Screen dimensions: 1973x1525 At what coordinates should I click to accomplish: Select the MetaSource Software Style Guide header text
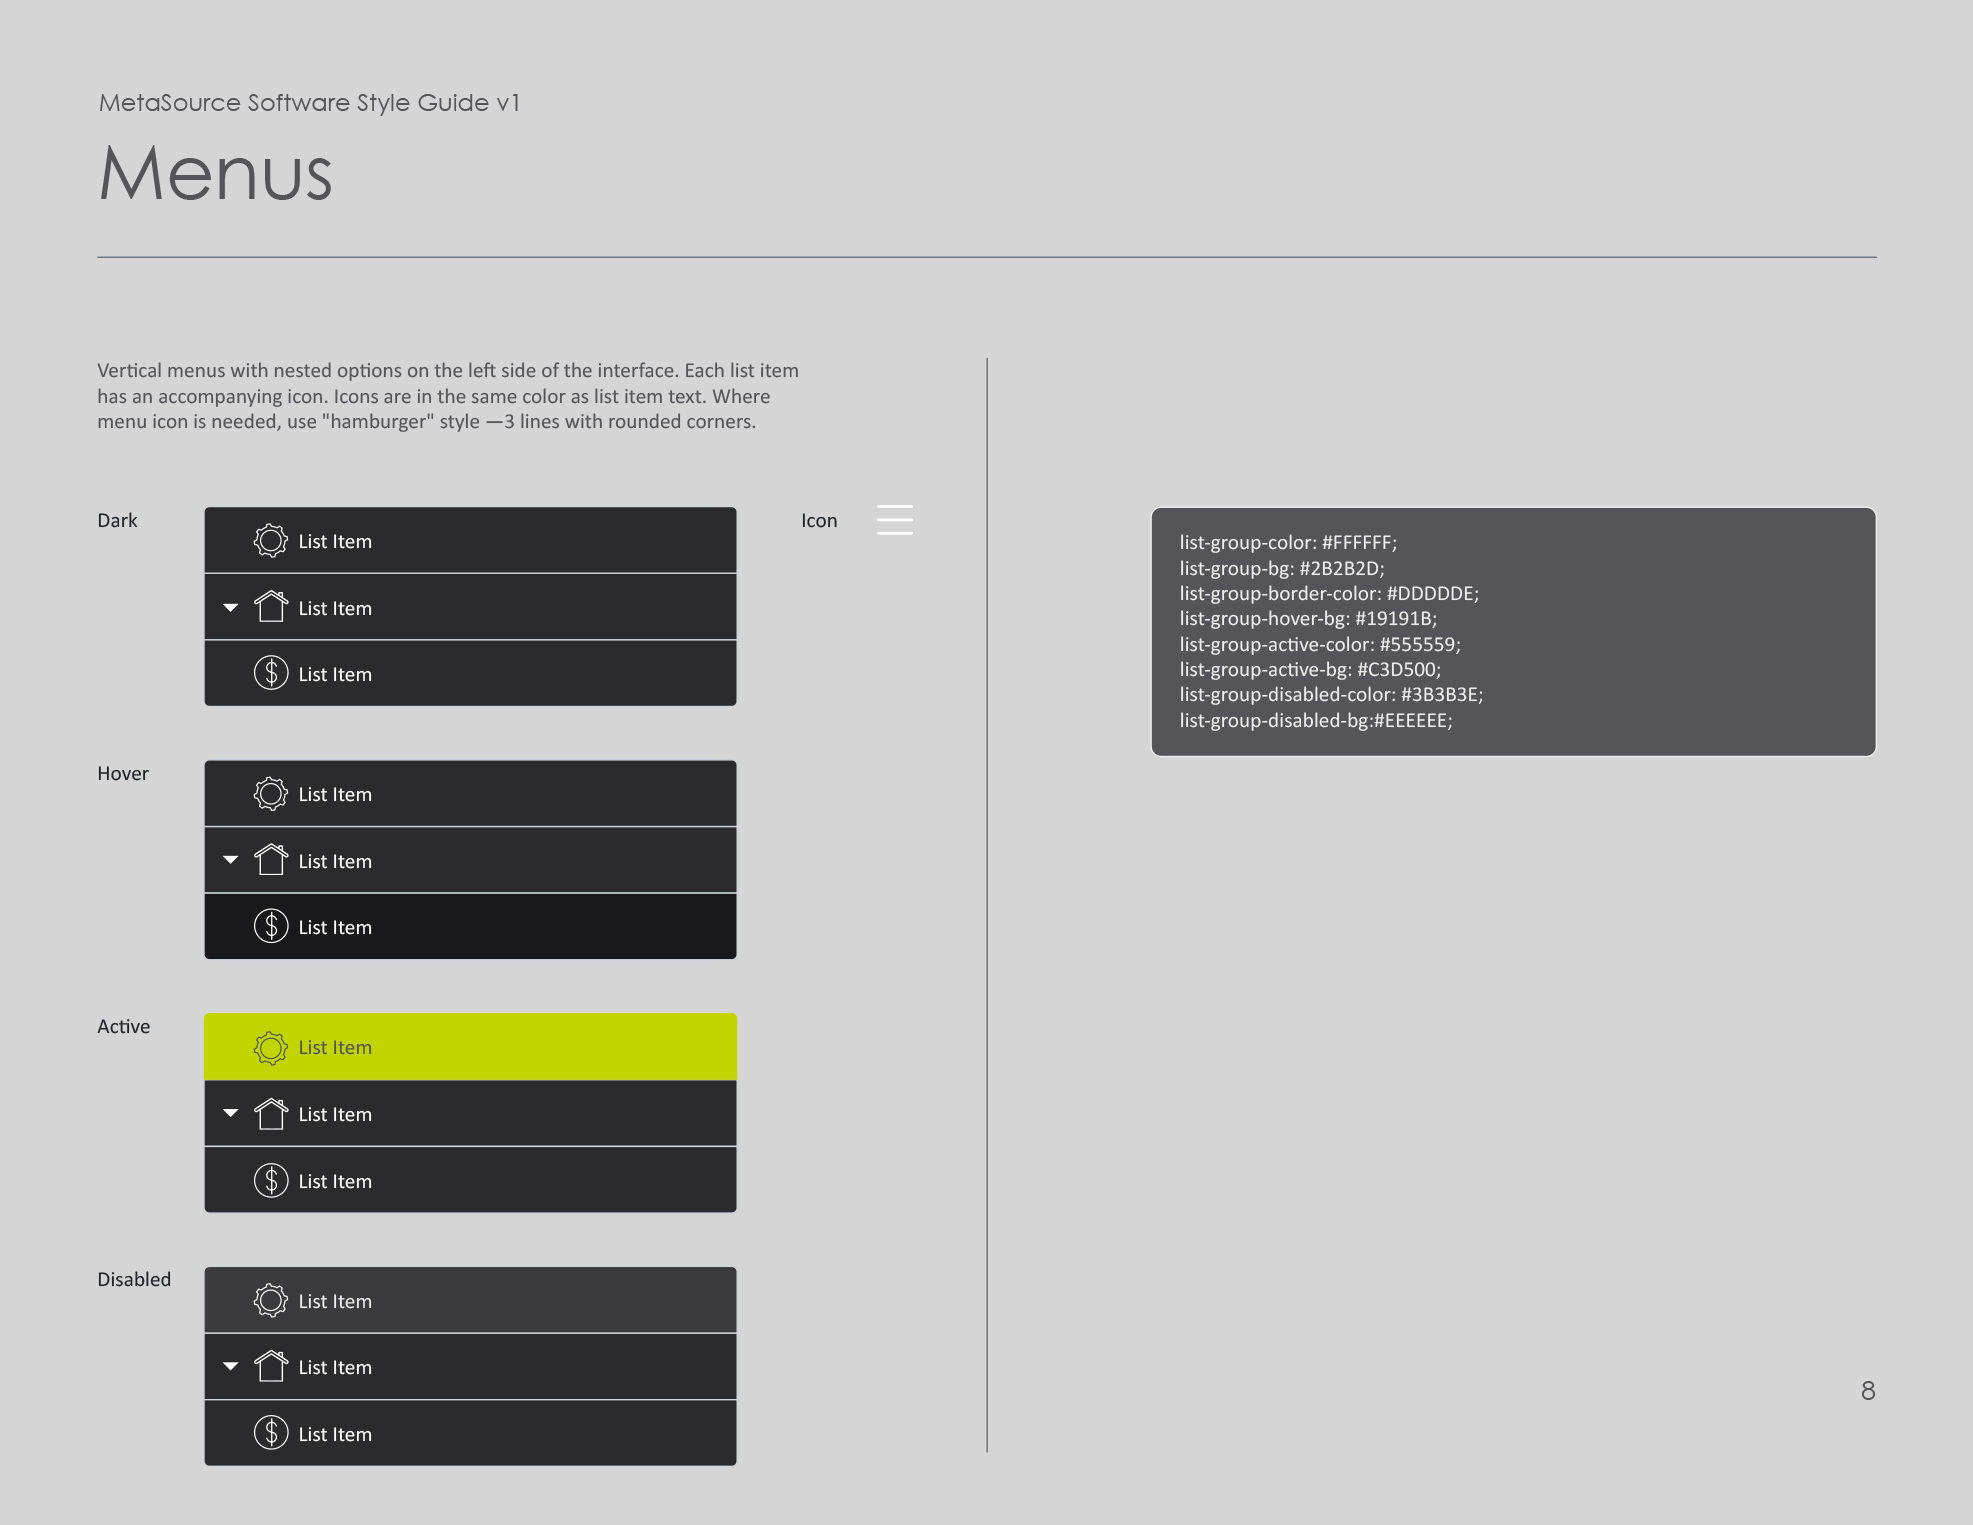click(308, 102)
